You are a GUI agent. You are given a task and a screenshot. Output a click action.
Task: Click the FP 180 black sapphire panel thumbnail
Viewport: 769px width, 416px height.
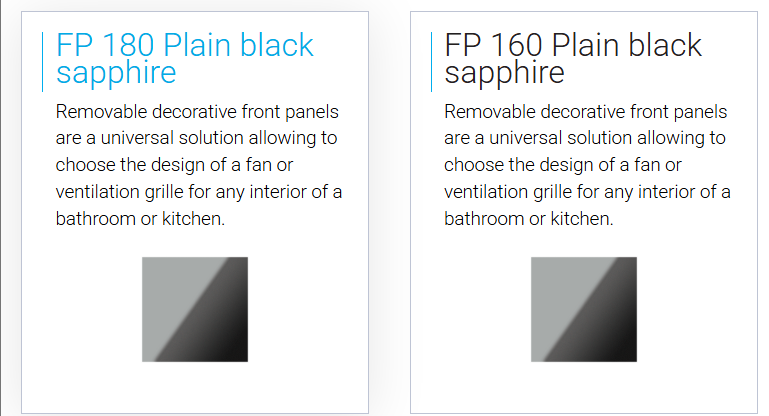195,310
